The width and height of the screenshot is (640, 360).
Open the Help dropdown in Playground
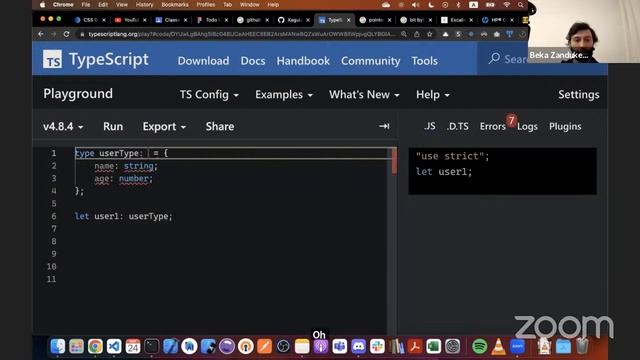[x=433, y=95]
